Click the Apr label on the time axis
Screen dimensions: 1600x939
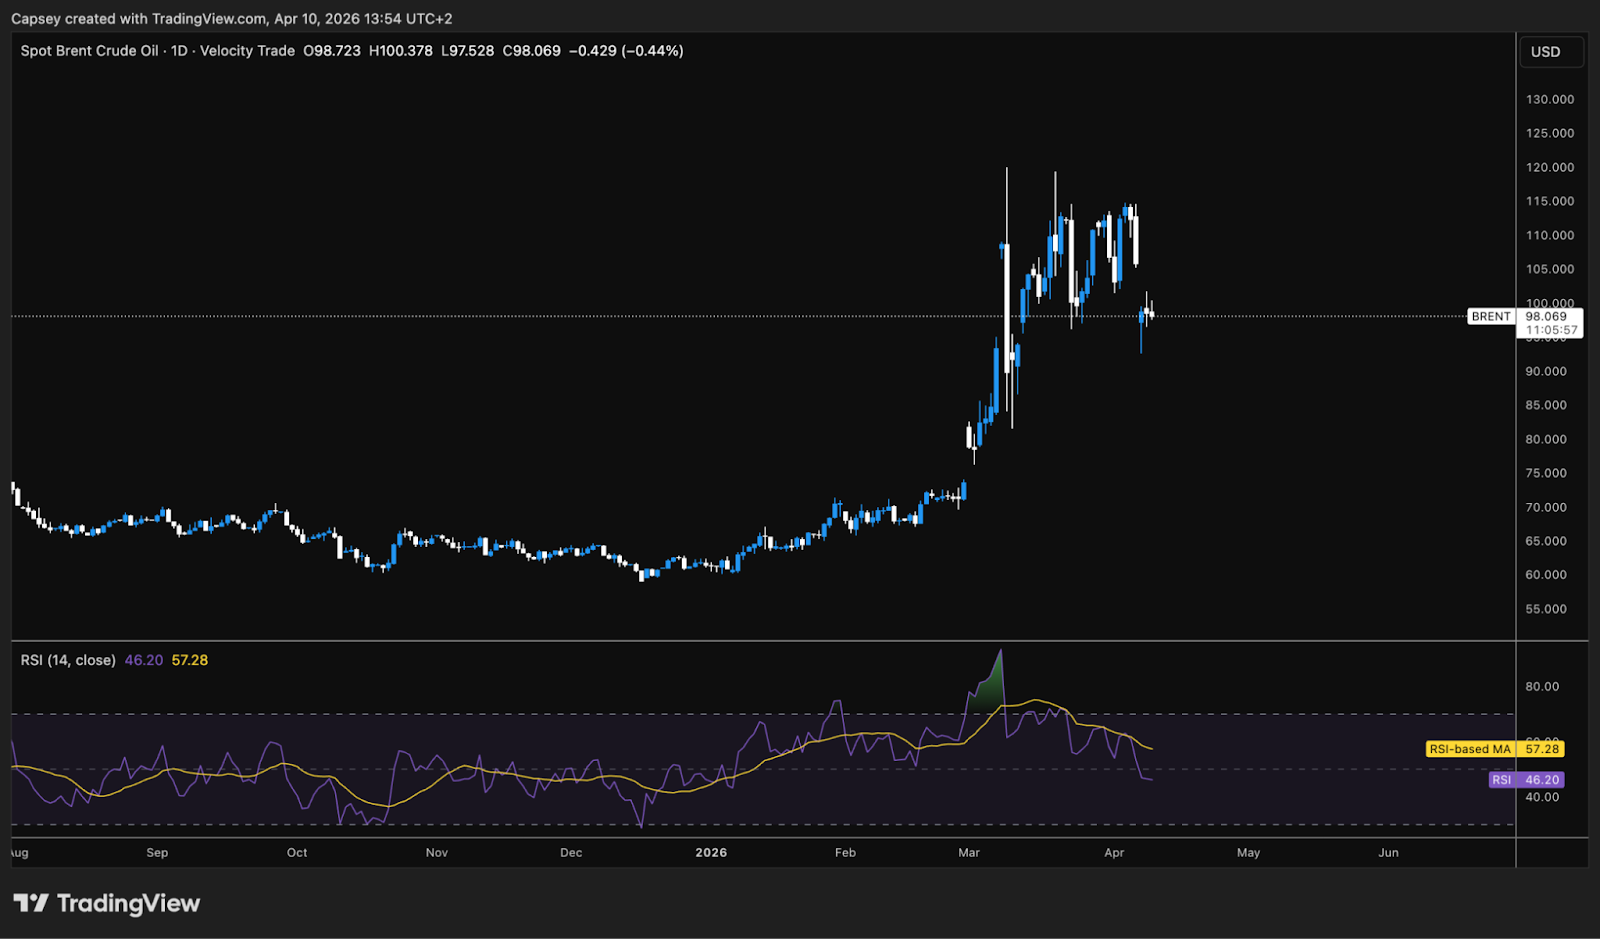pos(1114,853)
